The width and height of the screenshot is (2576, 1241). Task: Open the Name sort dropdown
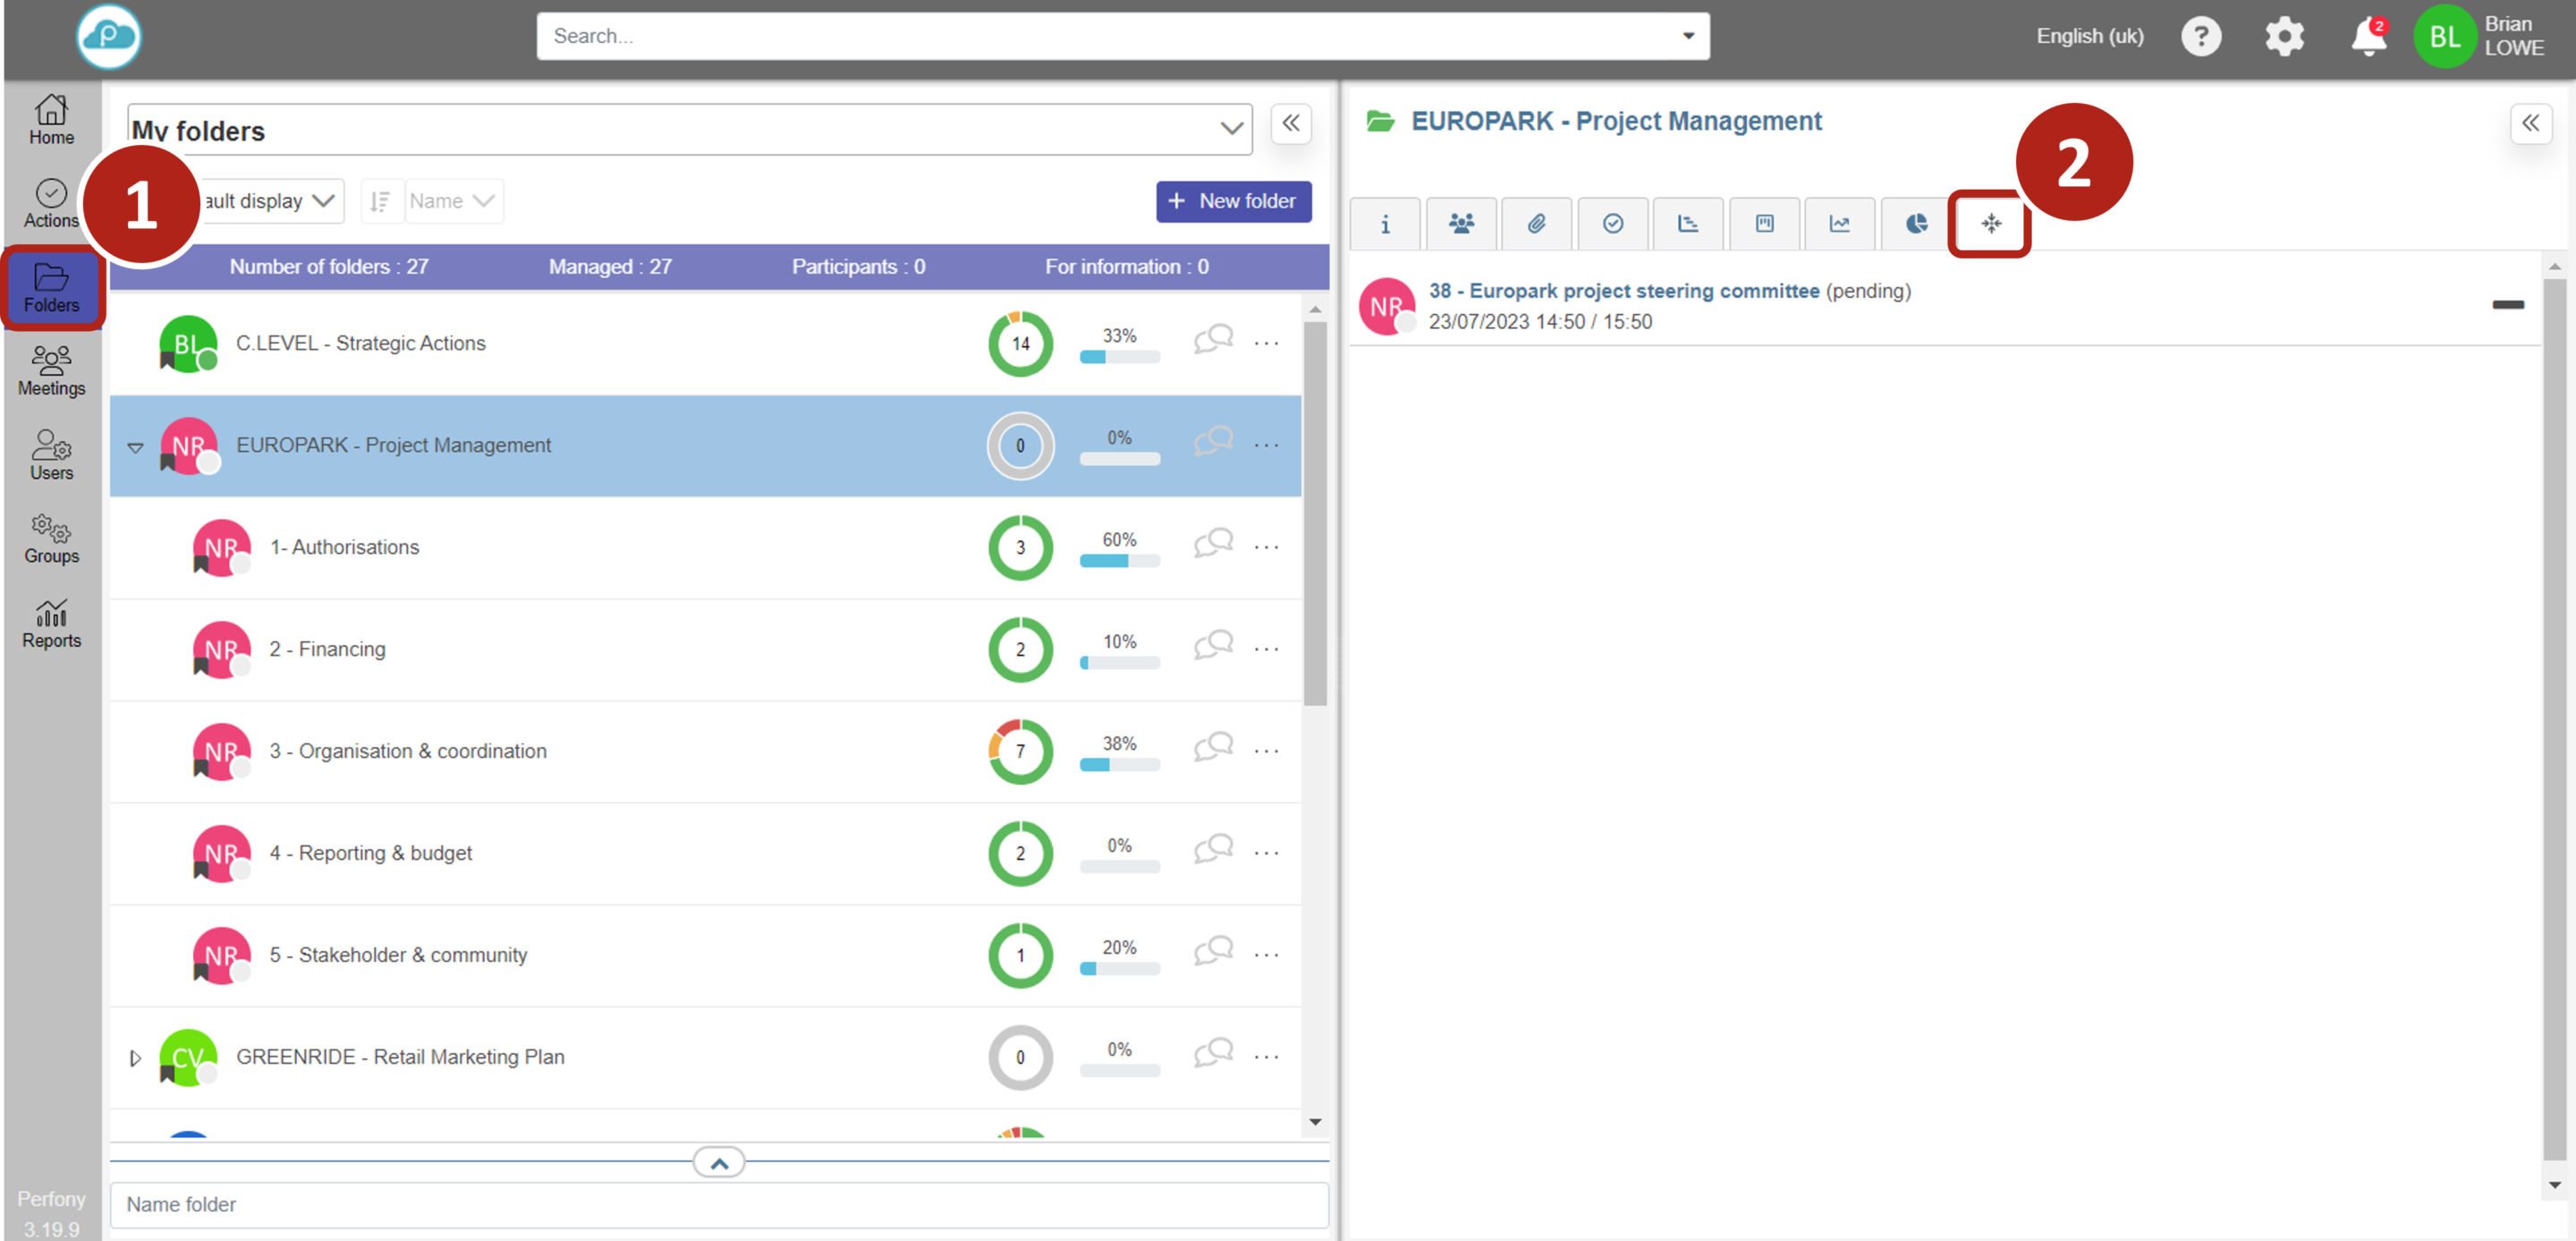(x=453, y=201)
